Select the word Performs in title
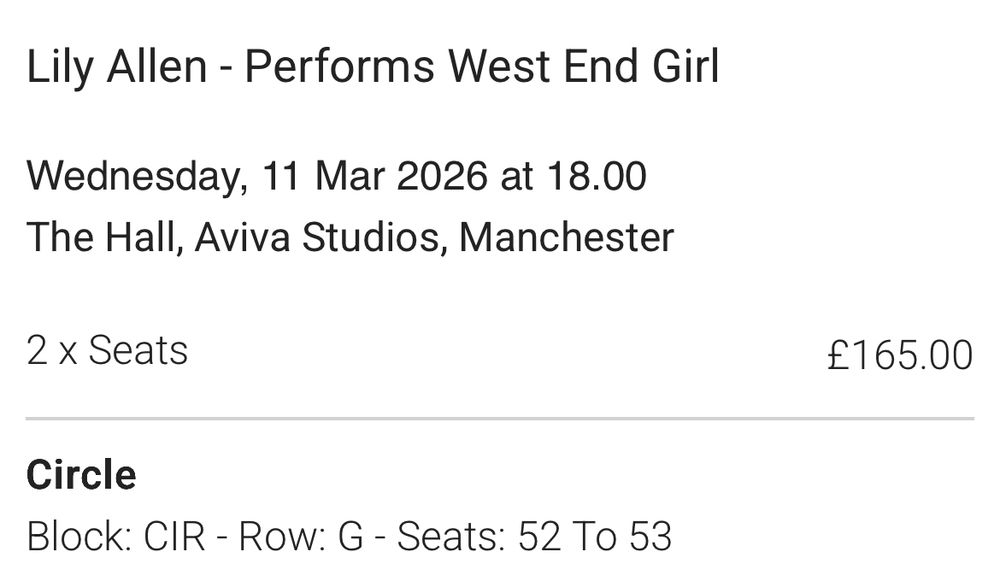This screenshot has width=1000, height=586. (x=341, y=68)
